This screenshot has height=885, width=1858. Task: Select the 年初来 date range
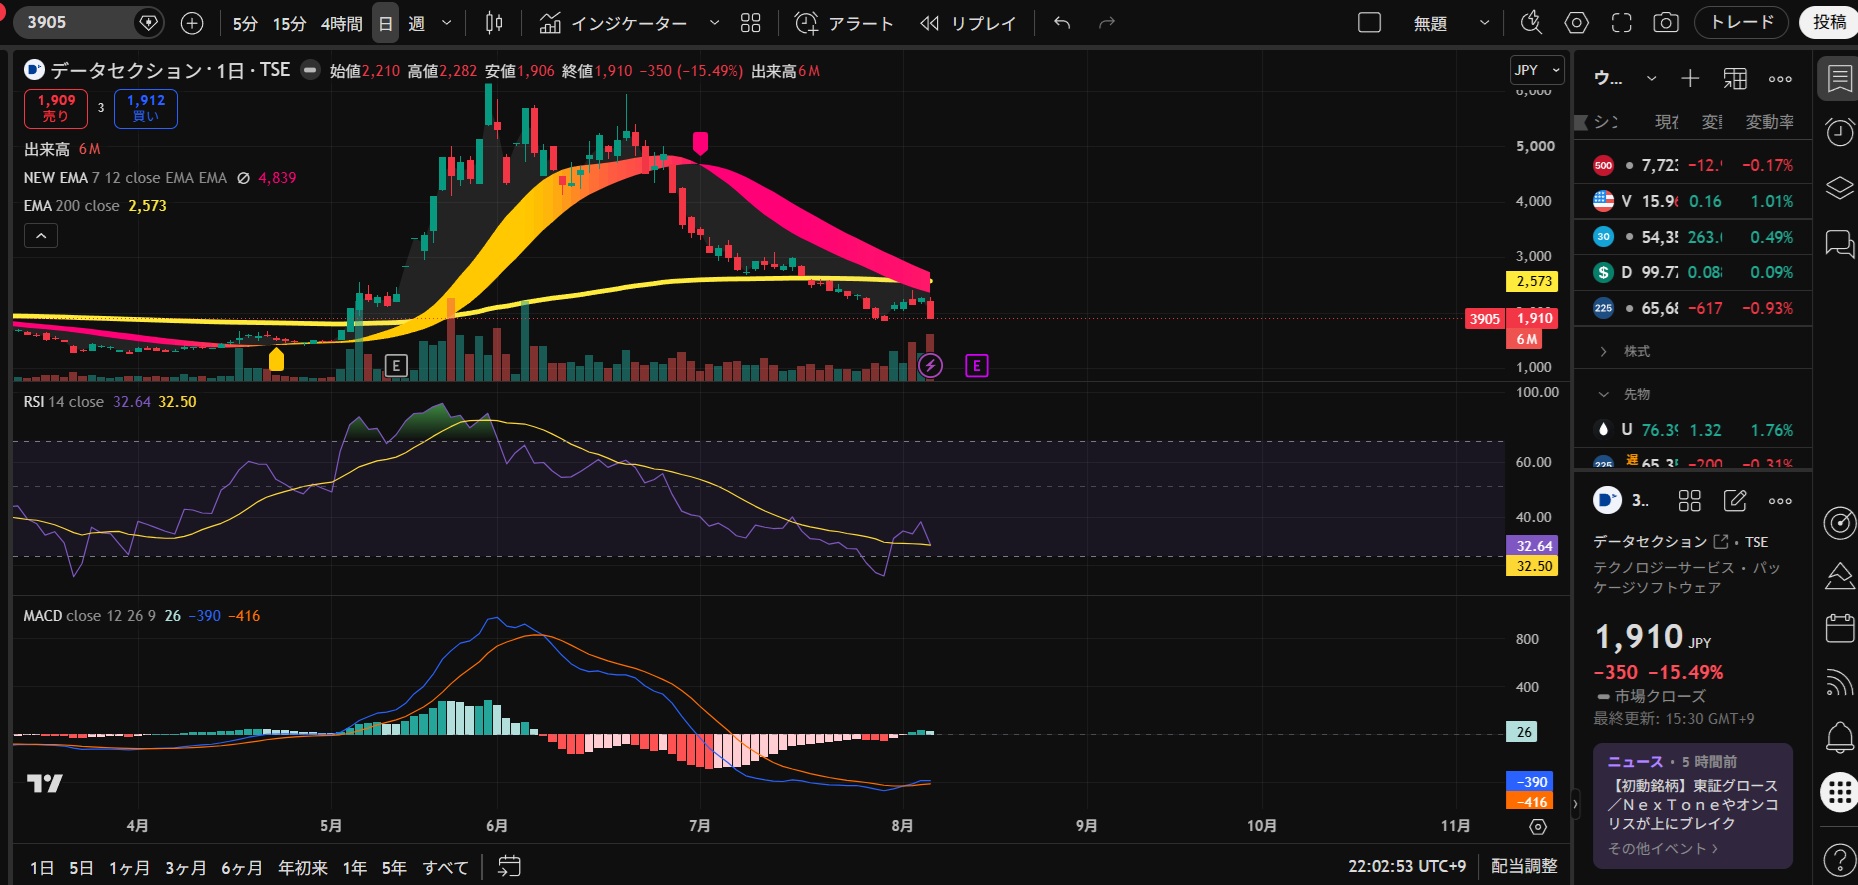[x=303, y=867]
